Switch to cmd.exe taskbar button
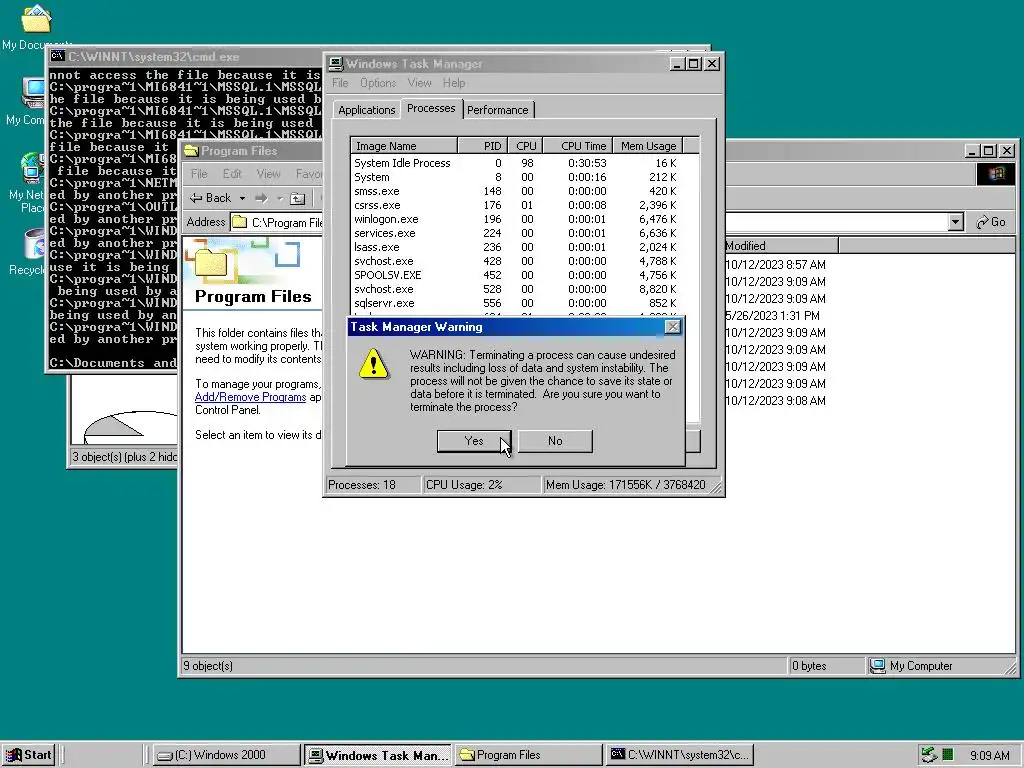The width and height of the screenshot is (1024, 768). point(680,755)
